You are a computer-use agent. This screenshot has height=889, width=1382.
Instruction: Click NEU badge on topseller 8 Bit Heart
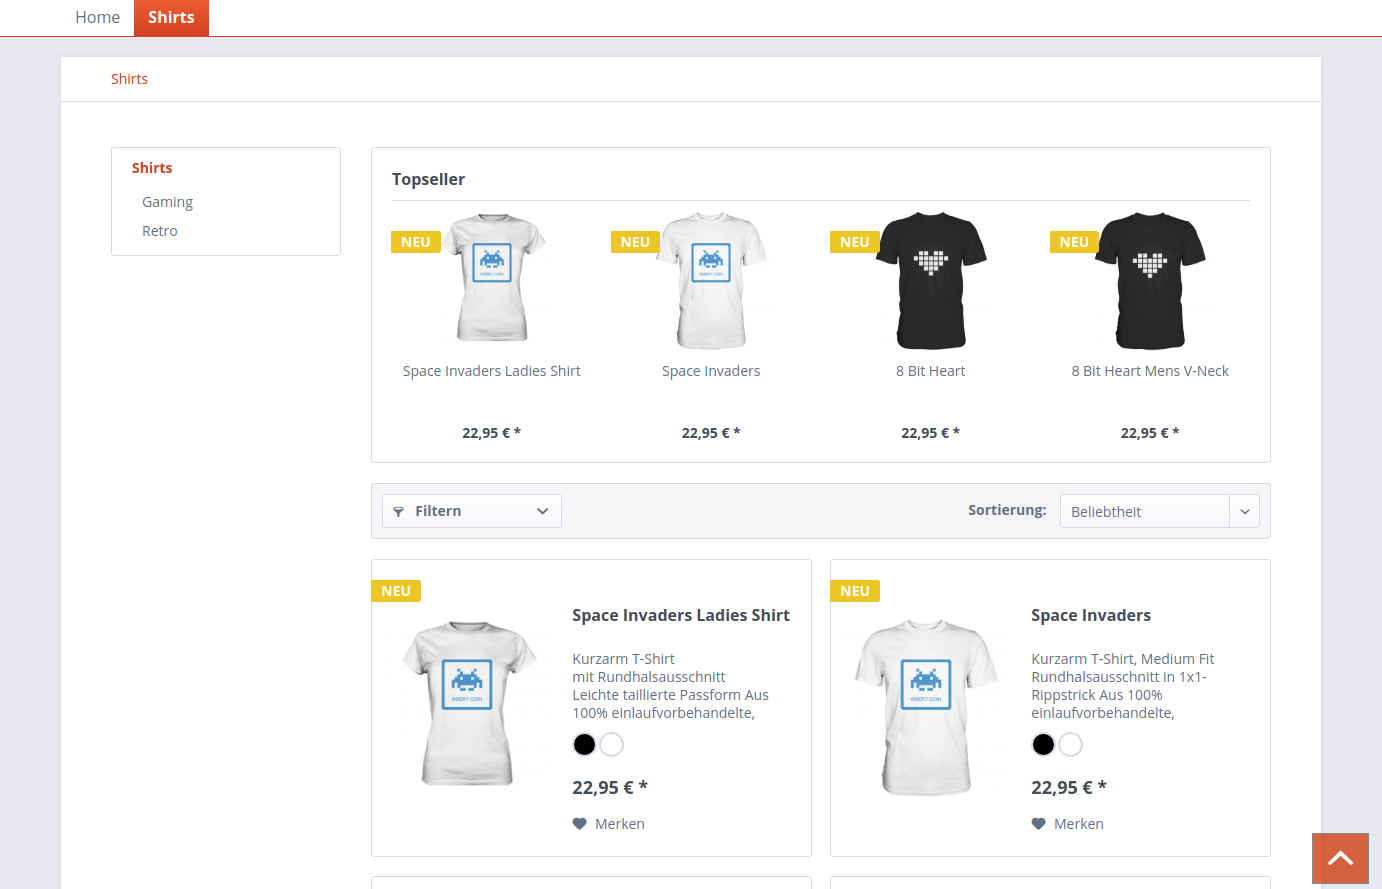click(x=854, y=242)
